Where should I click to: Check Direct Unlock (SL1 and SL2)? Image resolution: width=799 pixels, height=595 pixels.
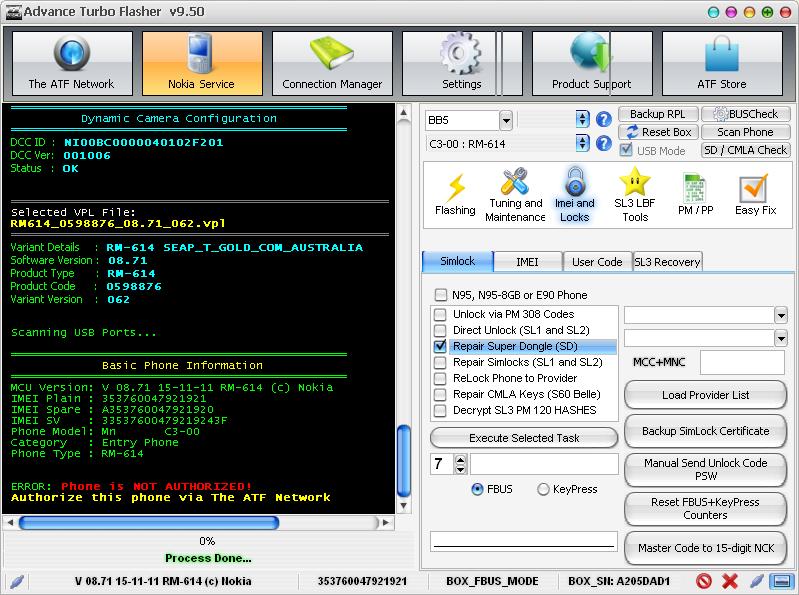click(440, 330)
